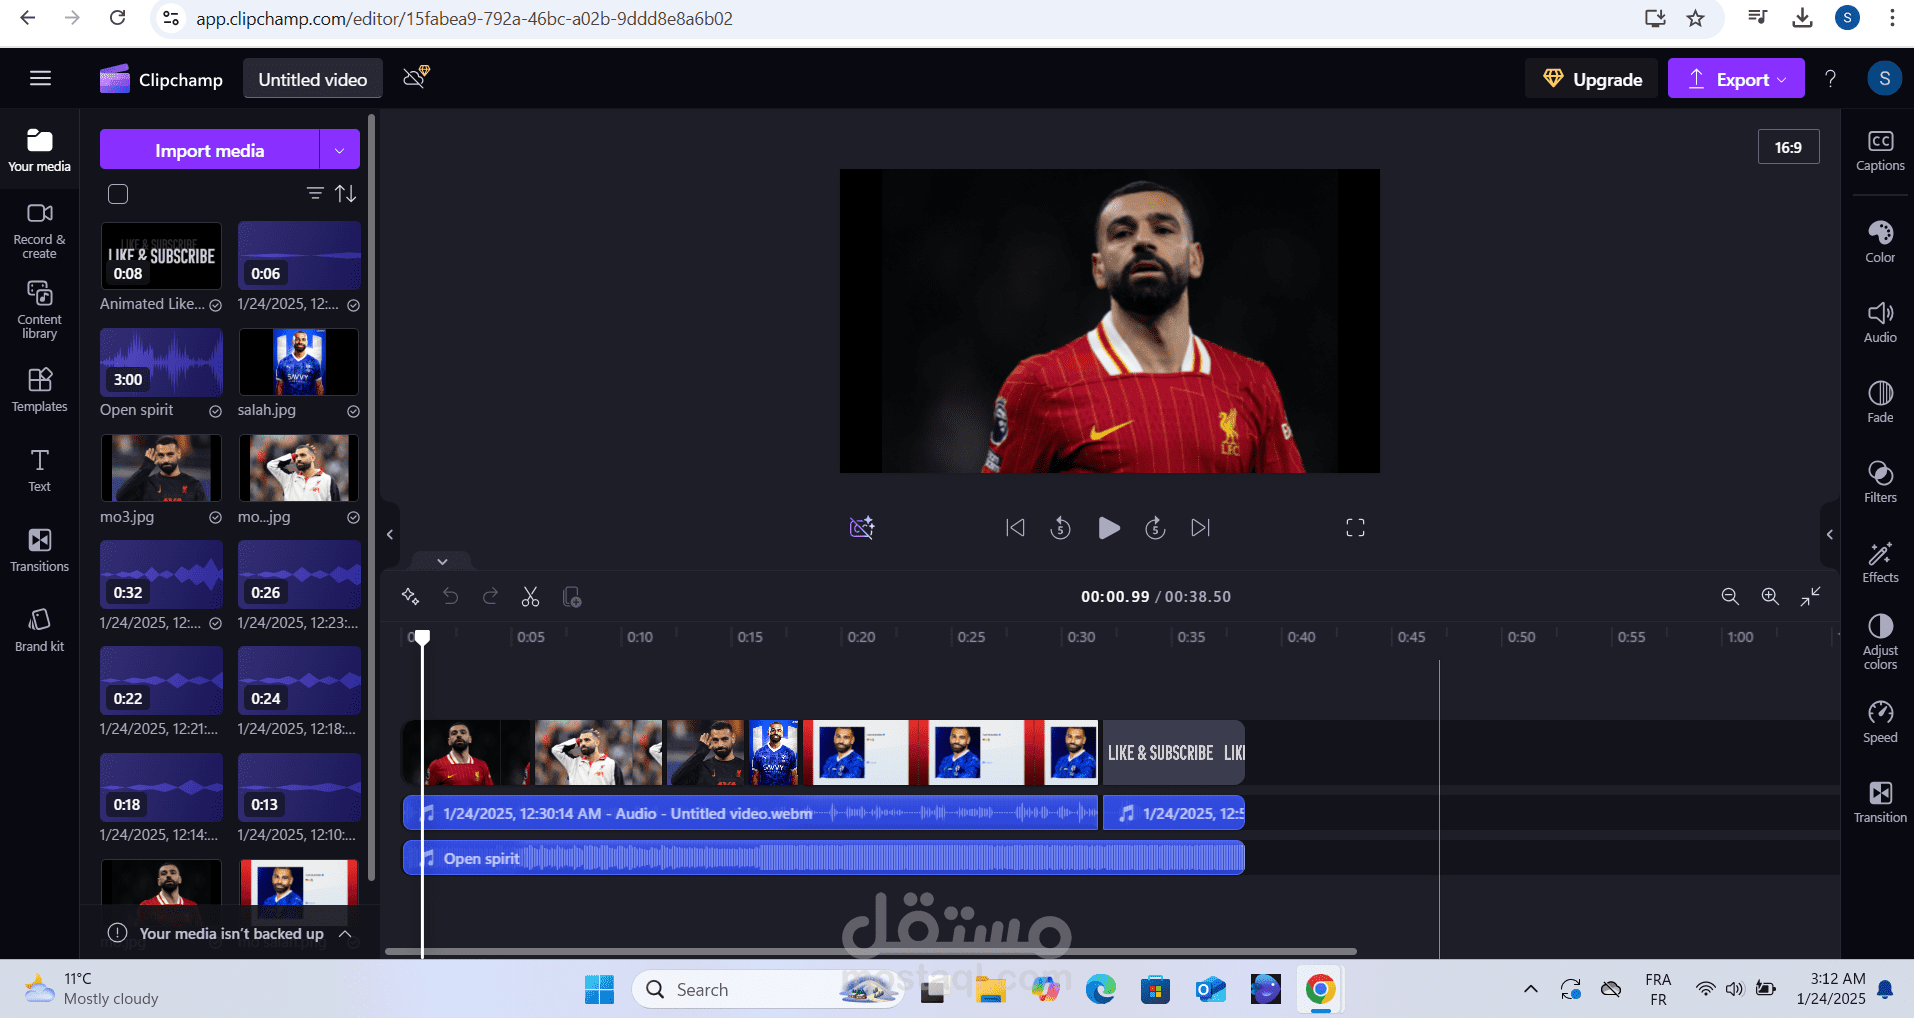
Task: Change the 16:9 aspect ratio
Action: 1788,147
